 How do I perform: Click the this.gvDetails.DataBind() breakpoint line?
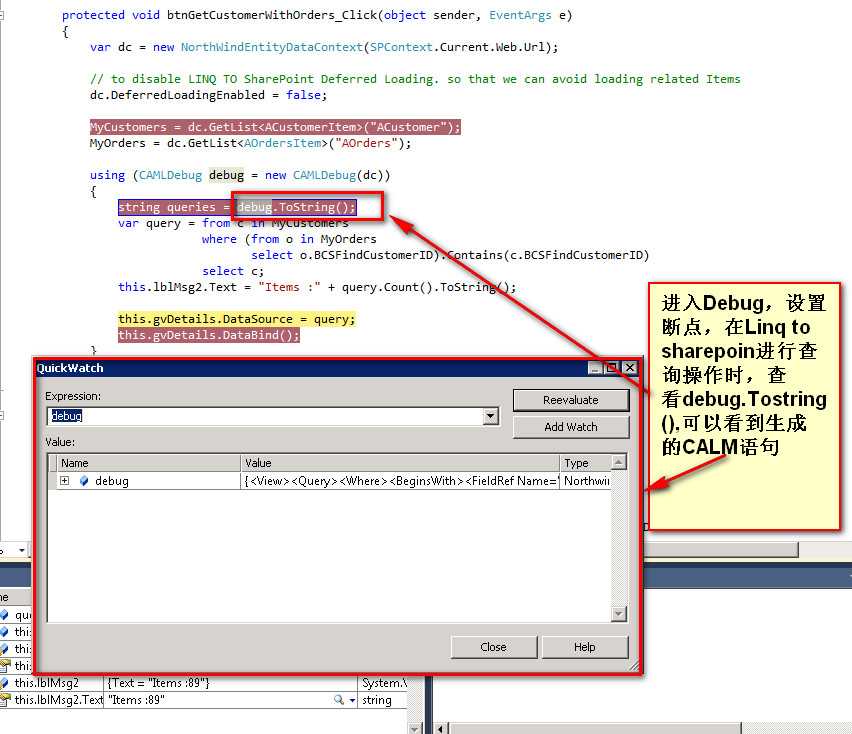point(209,335)
